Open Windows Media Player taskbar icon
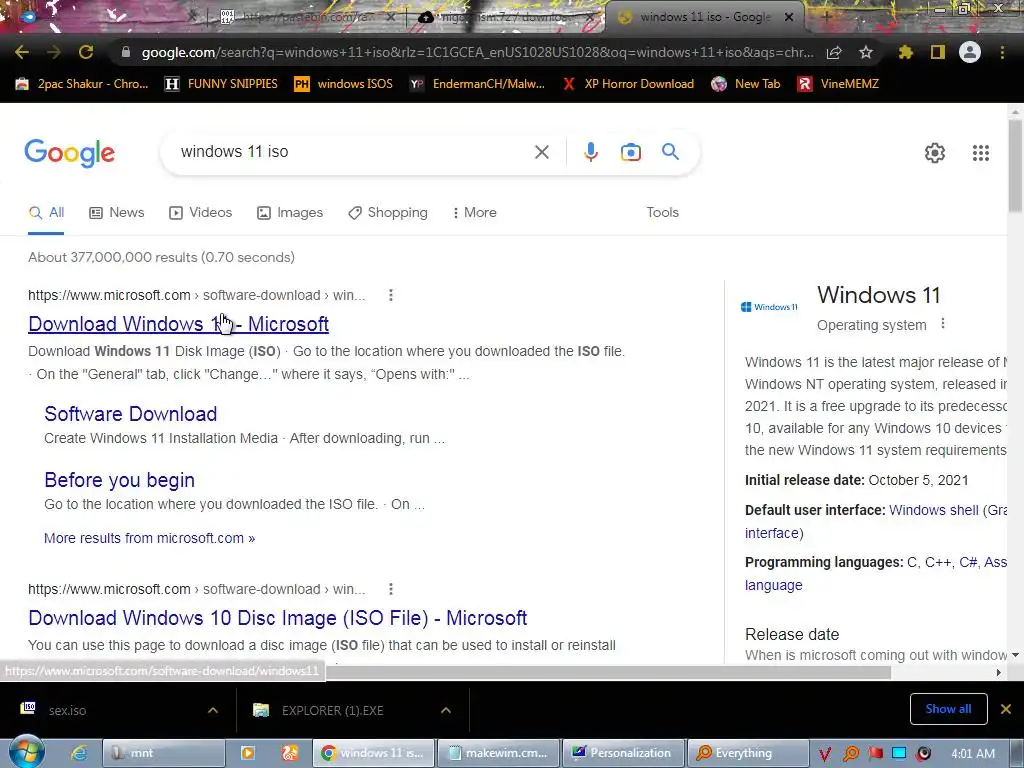Image resolution: width=1024 pixels, height=768 pixels. (x=248, y=753)
